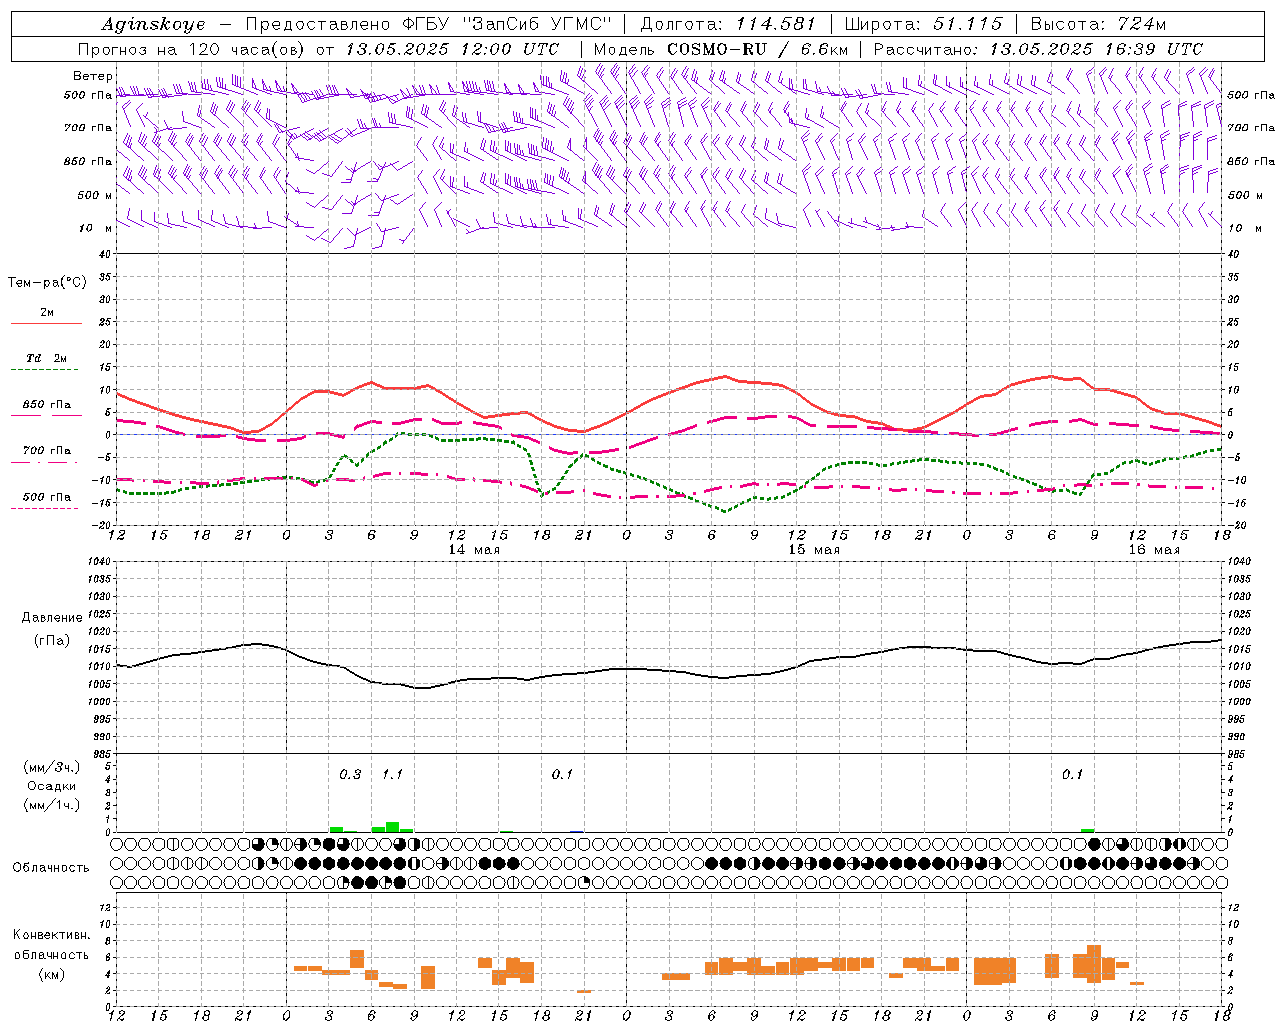Click the solid red 2м legend line
This screenshot has width=1280, height=1024.
pyautogui.click(x=46, y=324)
